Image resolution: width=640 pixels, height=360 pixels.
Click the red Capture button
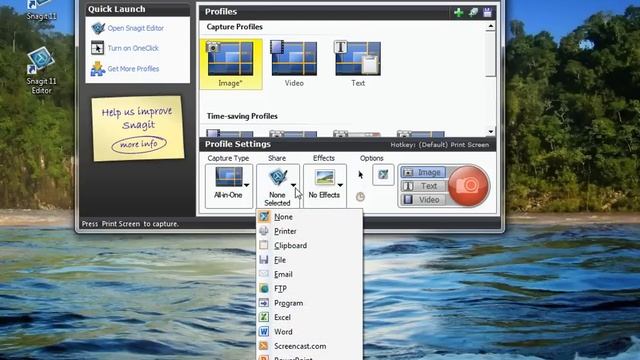click(469, 186)
